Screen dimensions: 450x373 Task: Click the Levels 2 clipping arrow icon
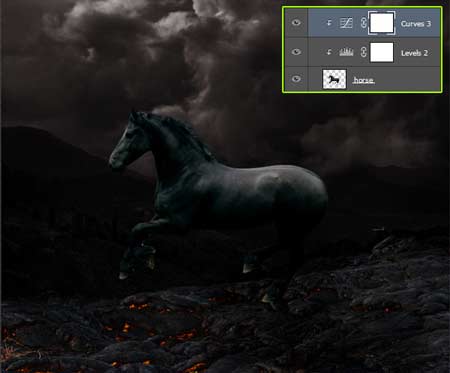pyautogui.click(x=329, y=52)
